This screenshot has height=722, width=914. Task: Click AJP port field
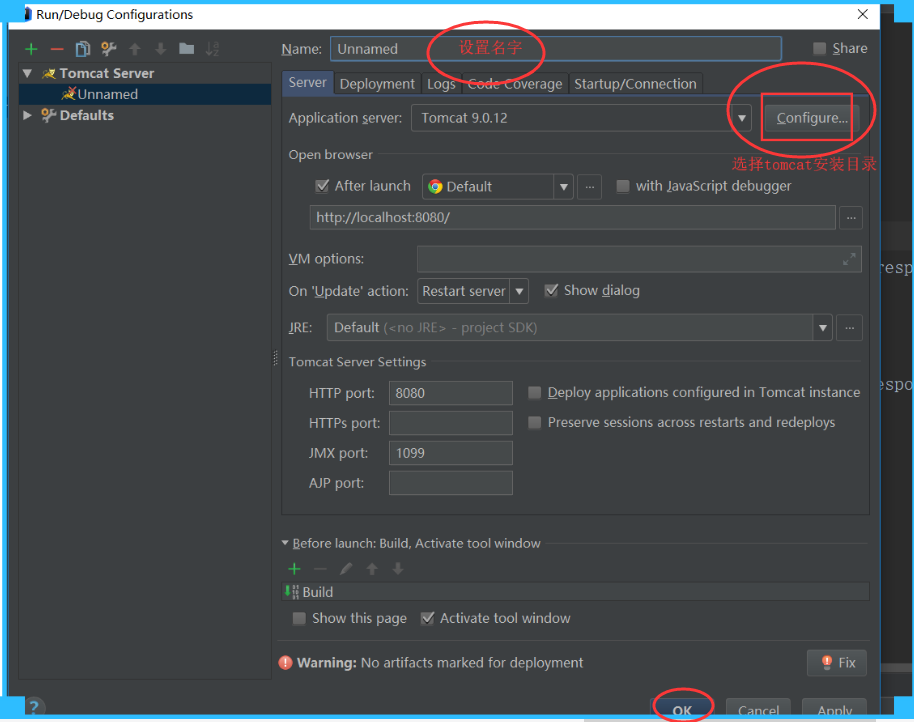coord(451,483)
